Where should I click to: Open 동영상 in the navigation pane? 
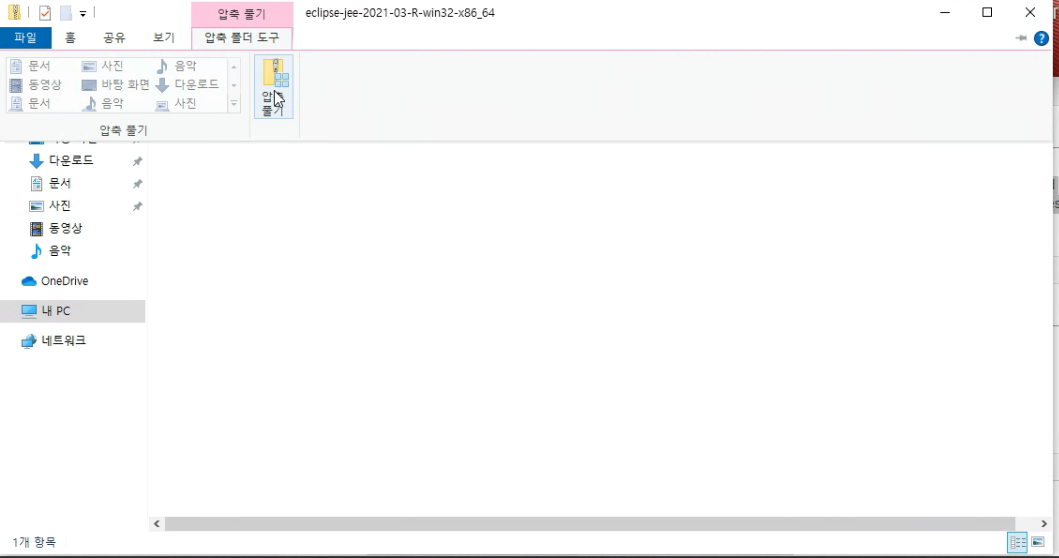tap(65, 228)
